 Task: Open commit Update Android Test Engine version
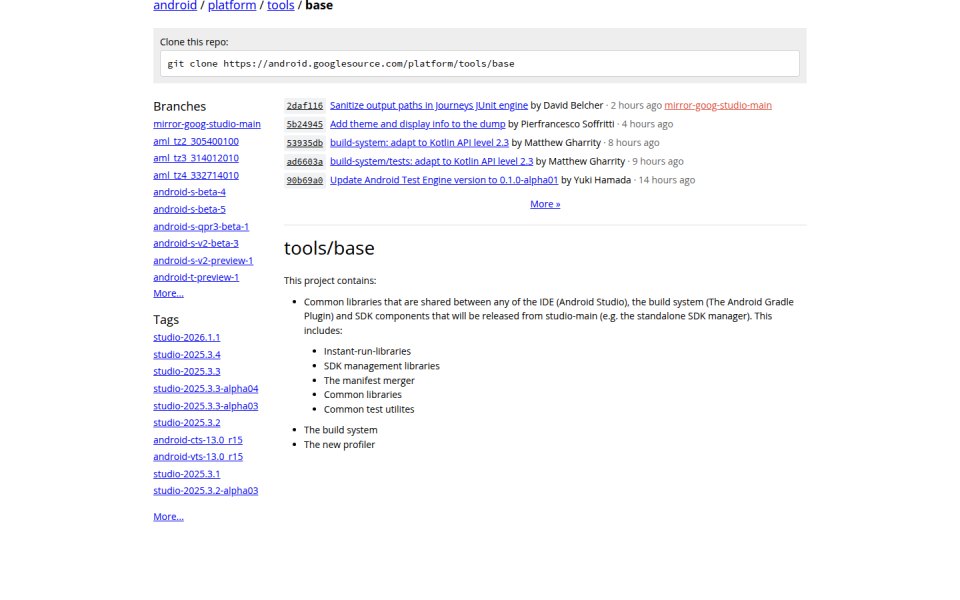pyautogui.click(x=444, y=180)
